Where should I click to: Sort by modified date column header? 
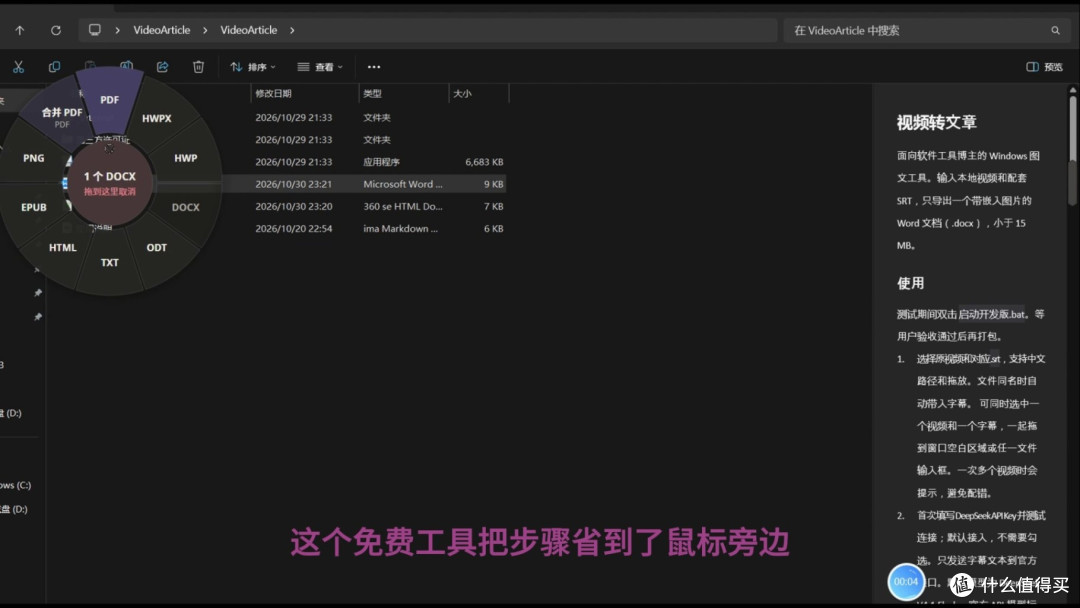pos(304,93)
